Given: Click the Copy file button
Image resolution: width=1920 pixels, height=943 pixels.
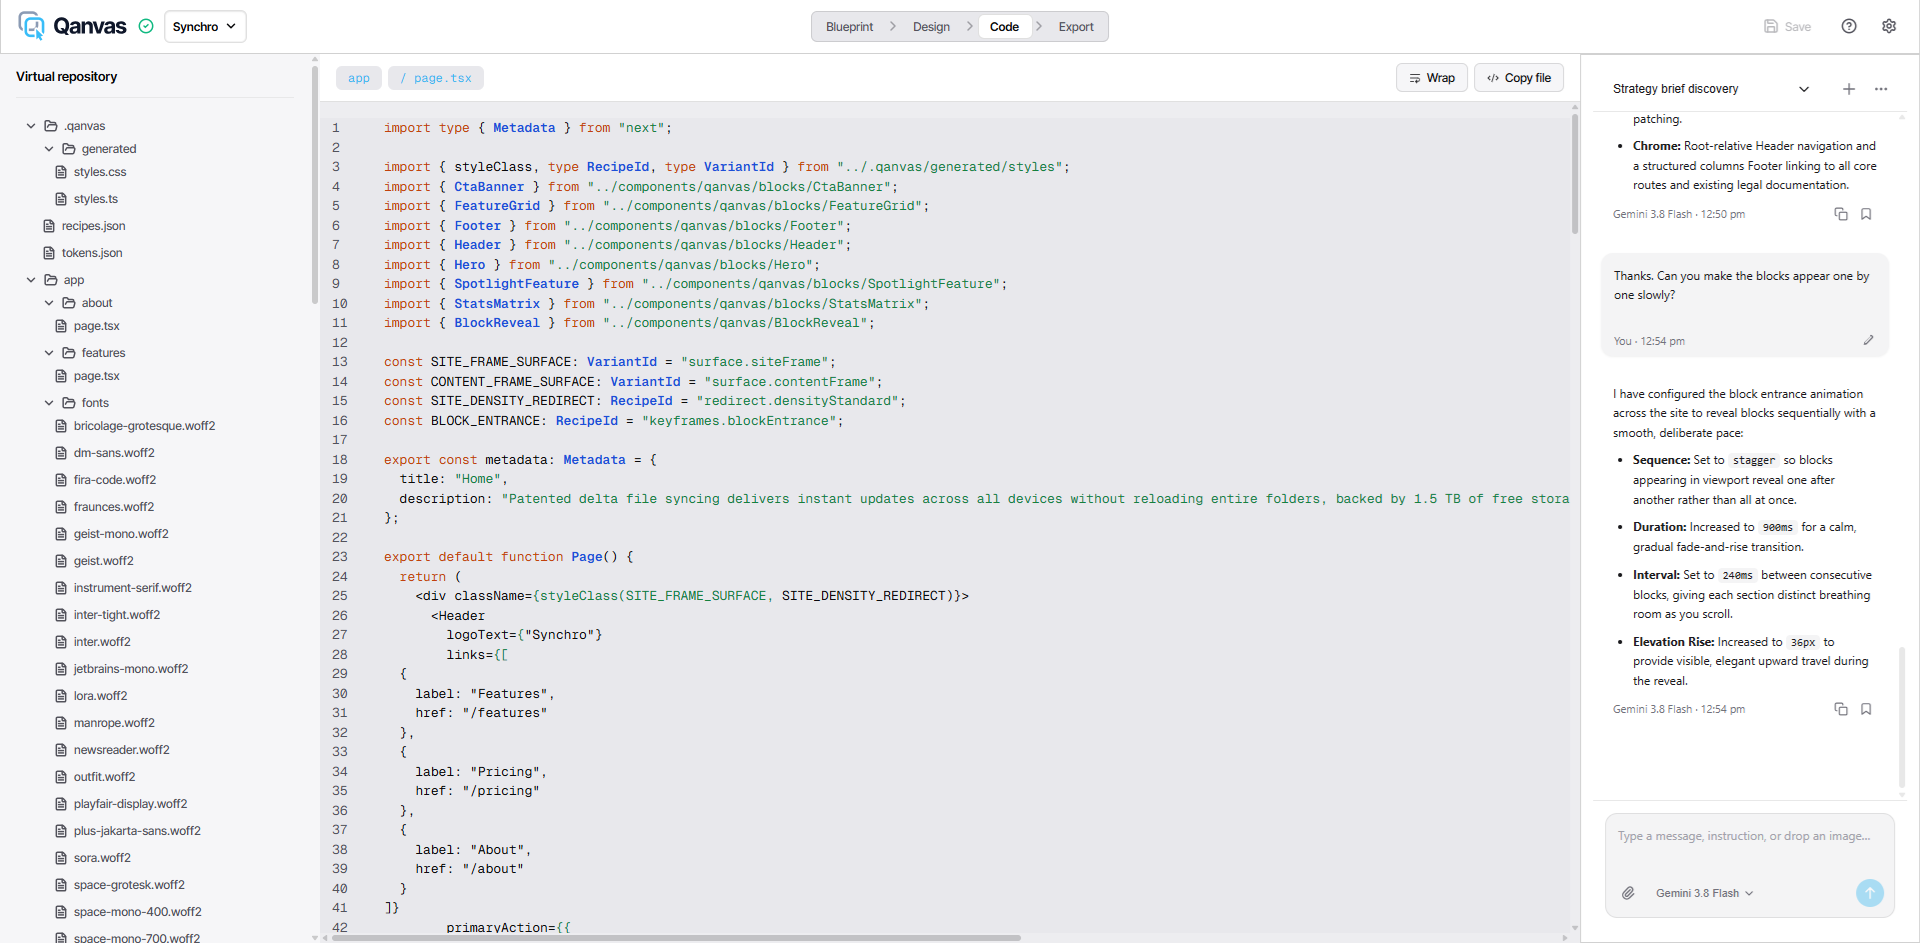Looking at the screenshot, I should pos(1519,78).
